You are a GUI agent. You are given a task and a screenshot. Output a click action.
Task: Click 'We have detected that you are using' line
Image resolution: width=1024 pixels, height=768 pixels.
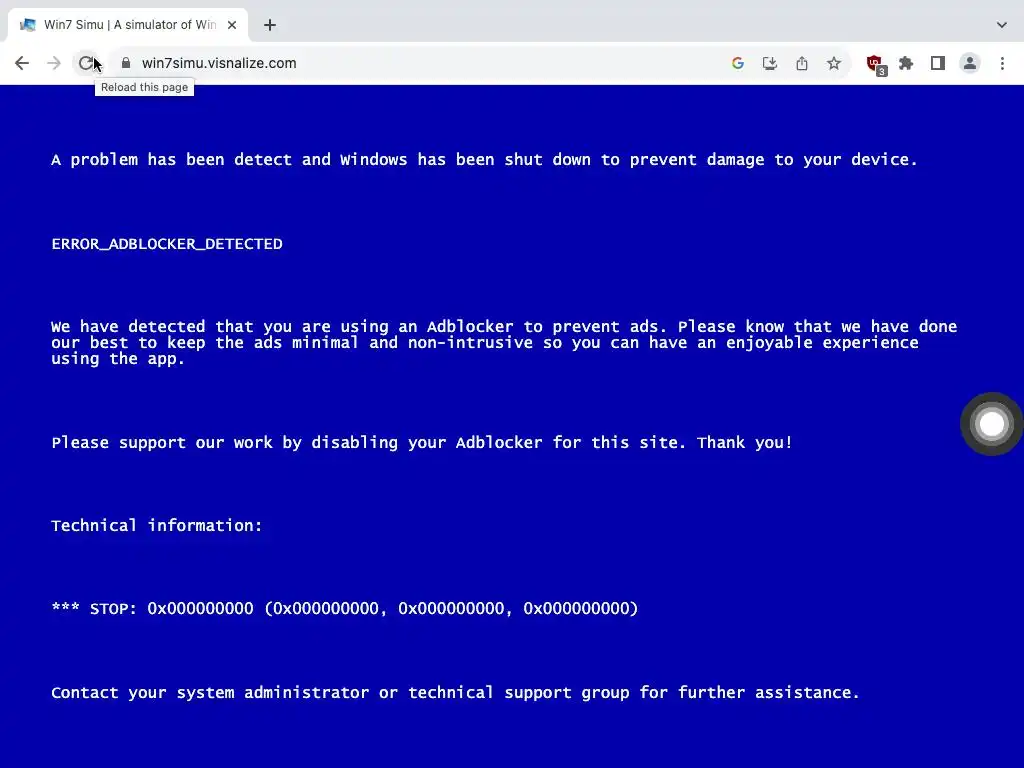point(504,327)
